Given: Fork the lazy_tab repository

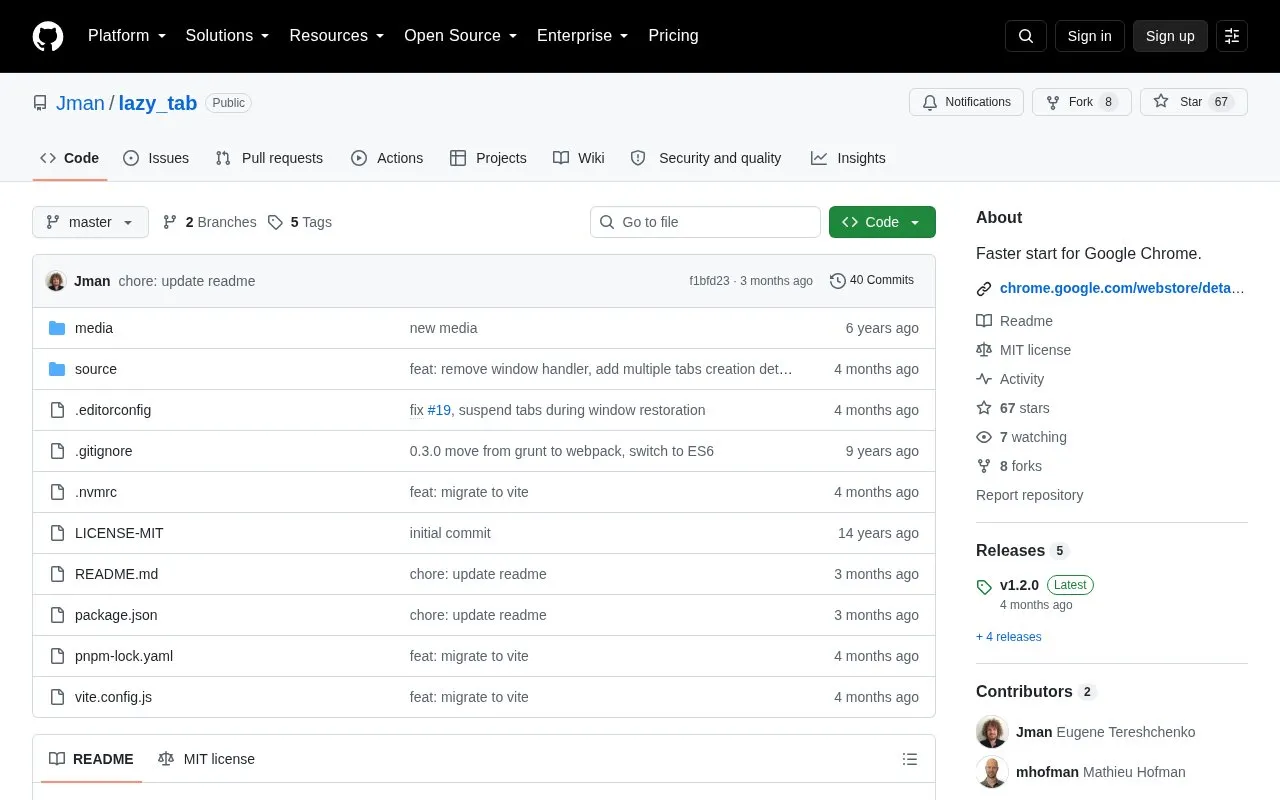Looking at the screenshot, I should pyautogui.click(x=1081, y=102).
